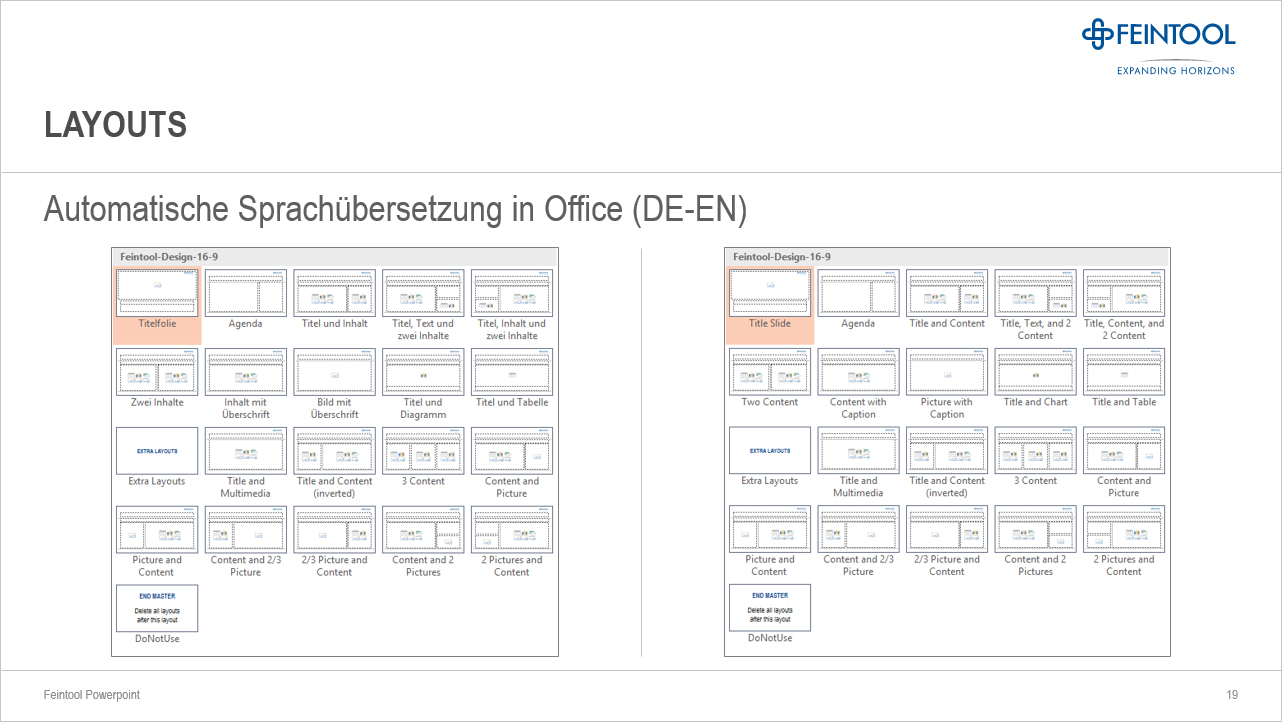The image size is (1282, 722).
Task: Pick the Inhalt mit Überschrift layout
Action: [x=245, y=372]
